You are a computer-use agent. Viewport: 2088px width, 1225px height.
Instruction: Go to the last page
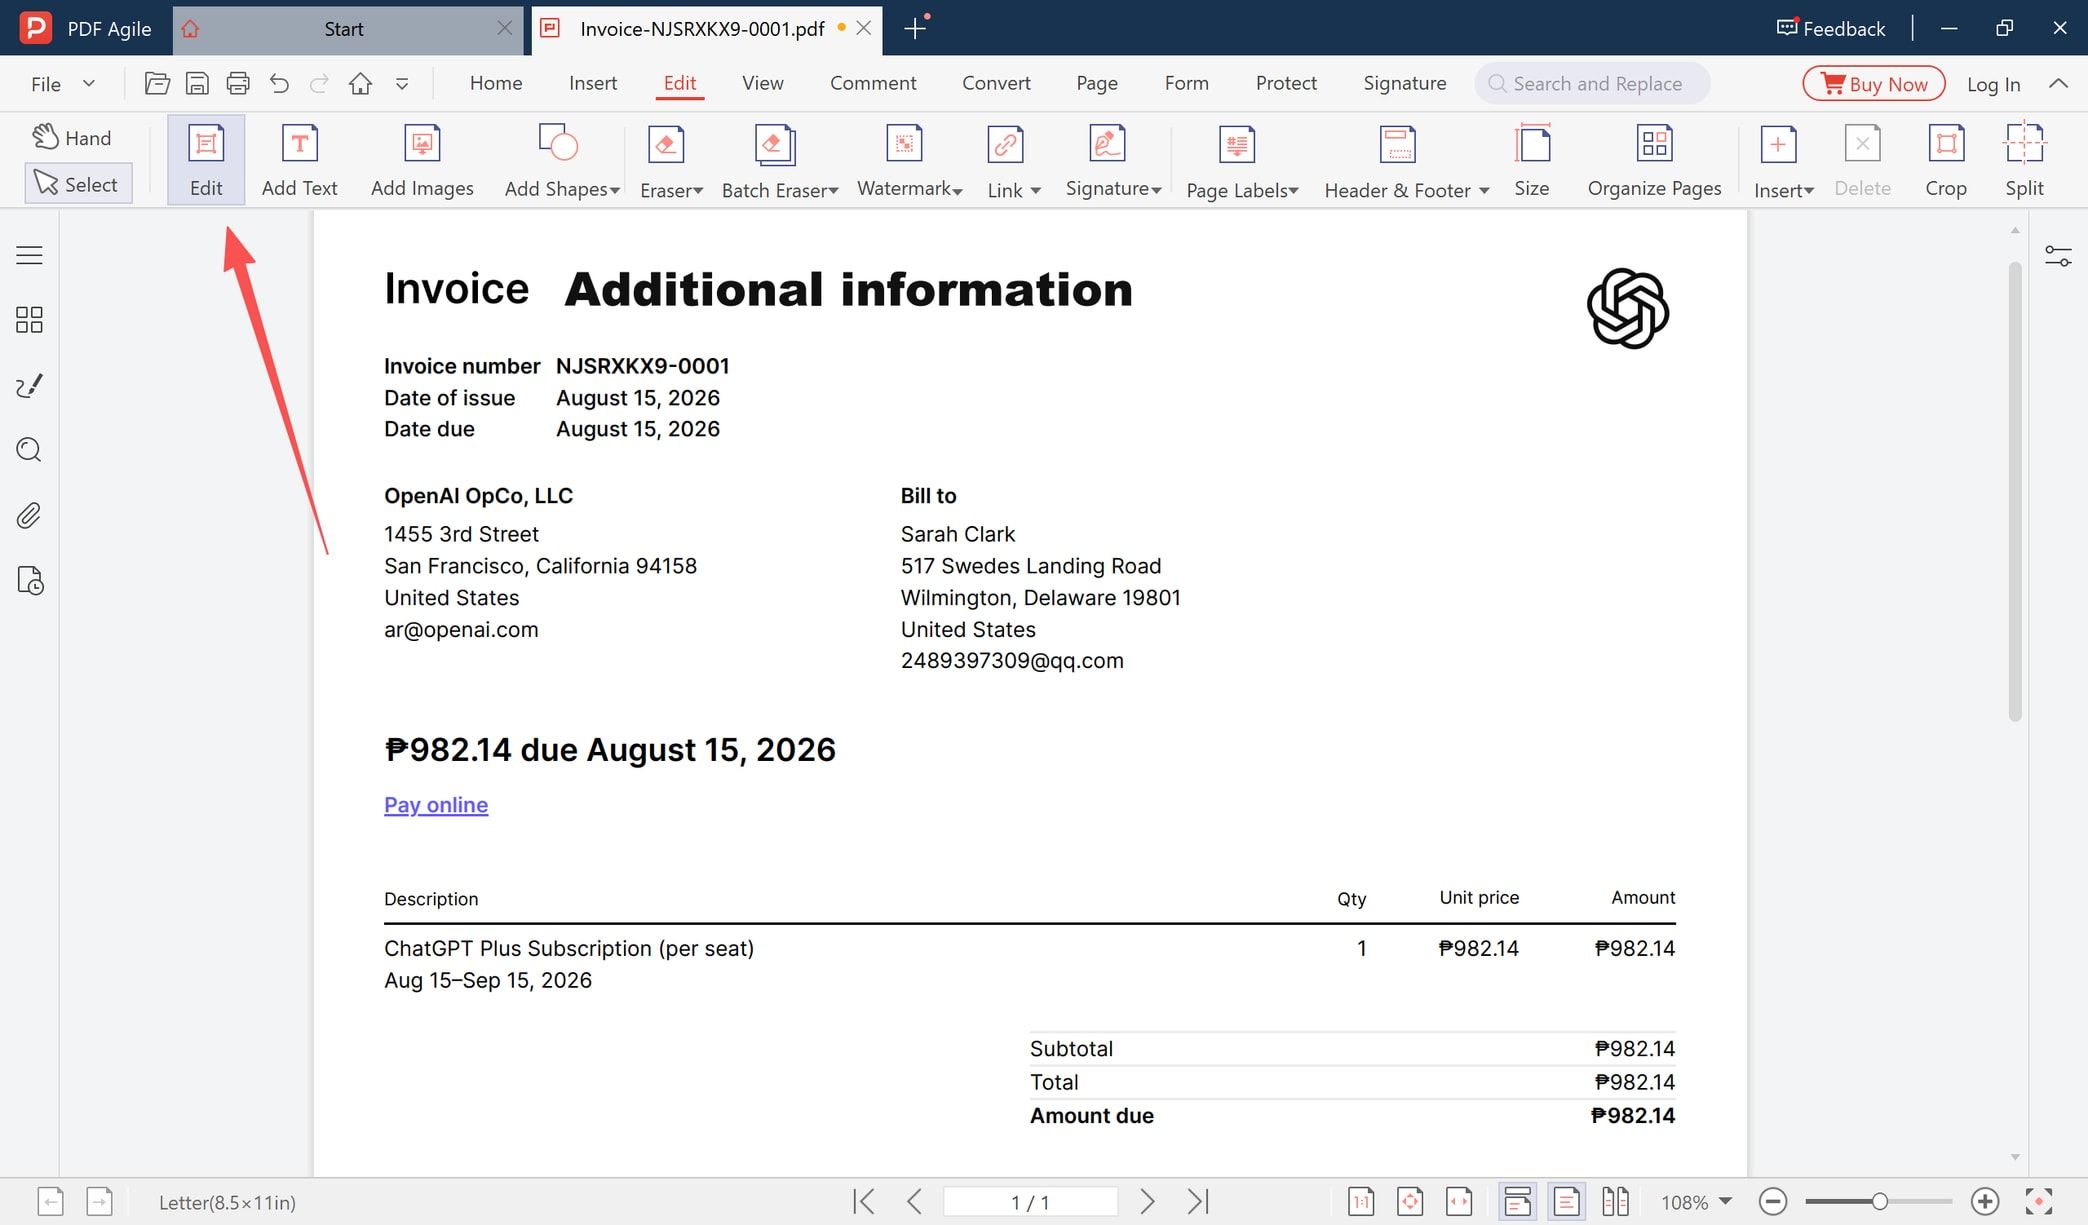click(1198, 1201)
